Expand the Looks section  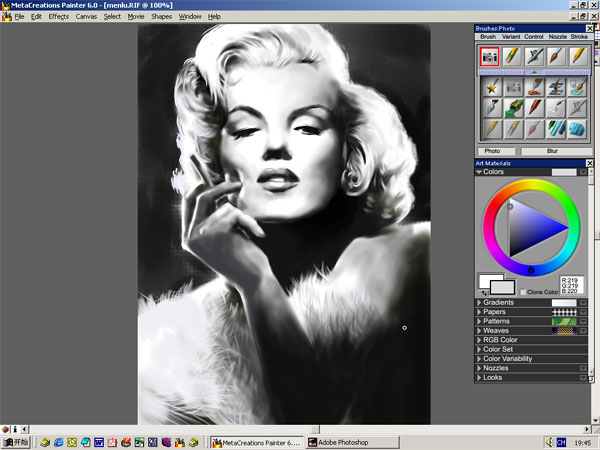(479, 378)
